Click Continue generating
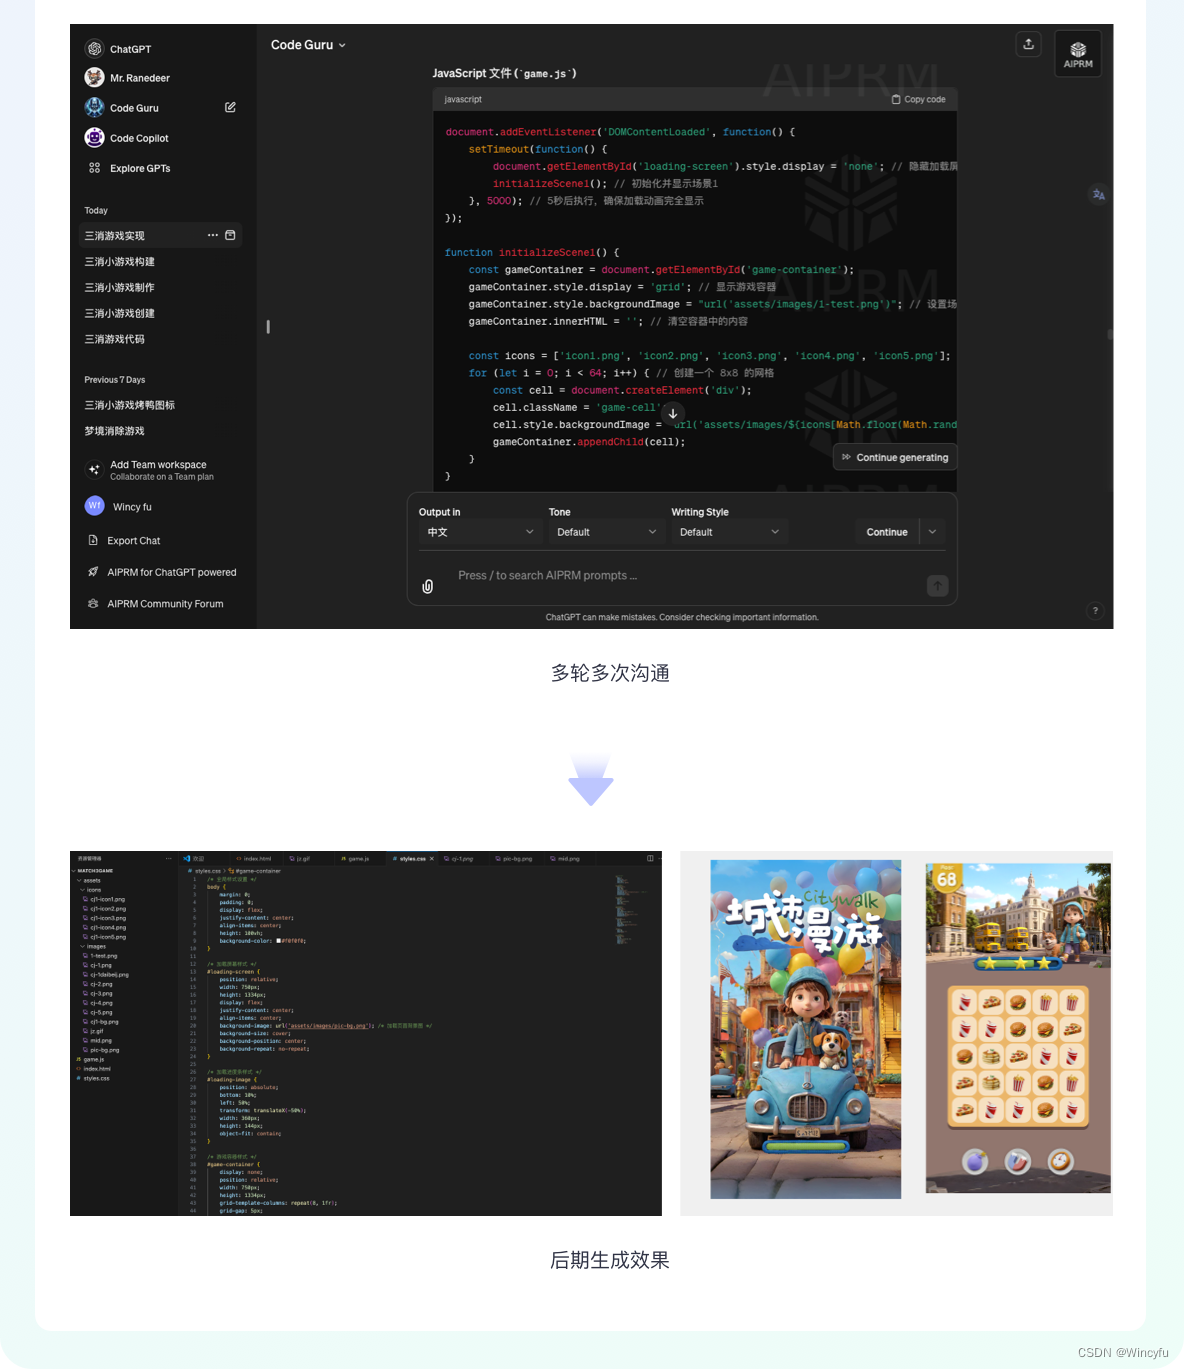The width and height of the screenshot is (1184, 1369). [x=895, y=457]
